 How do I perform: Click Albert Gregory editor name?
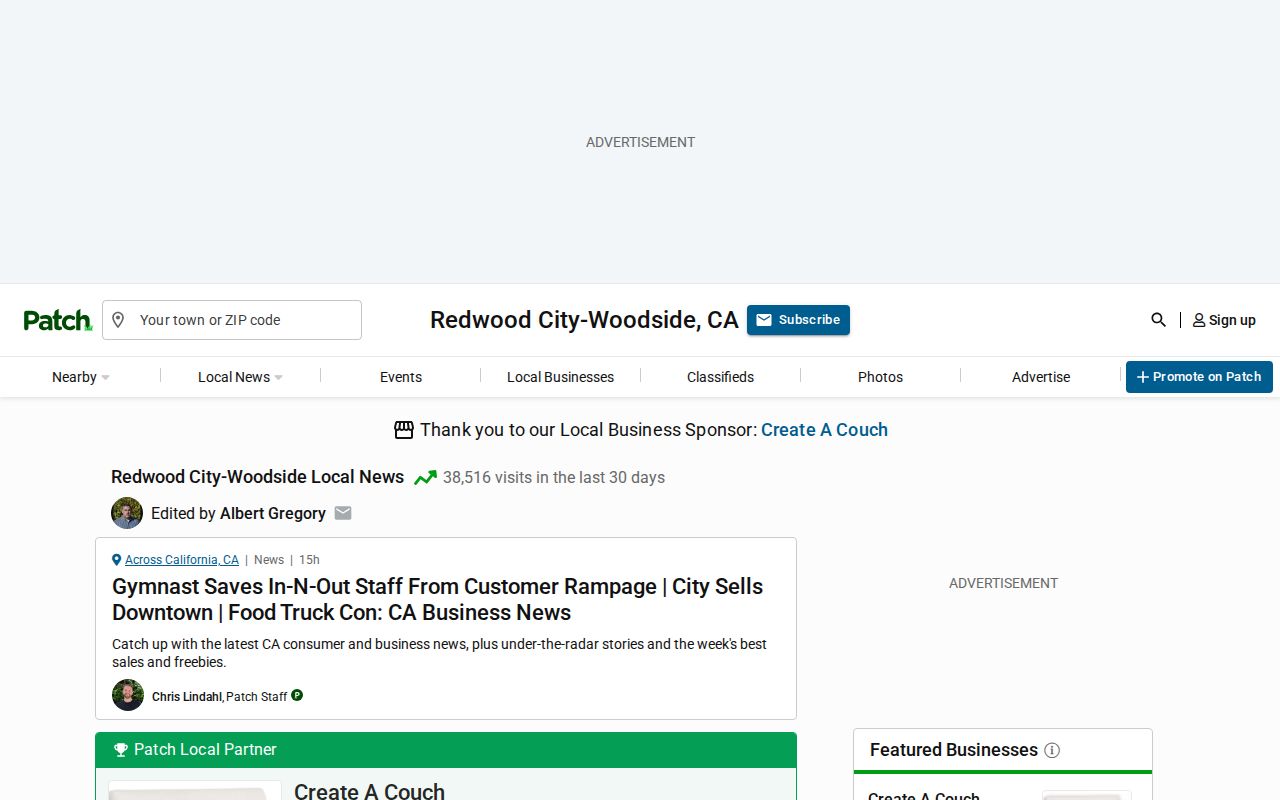(x=273, y=513)
